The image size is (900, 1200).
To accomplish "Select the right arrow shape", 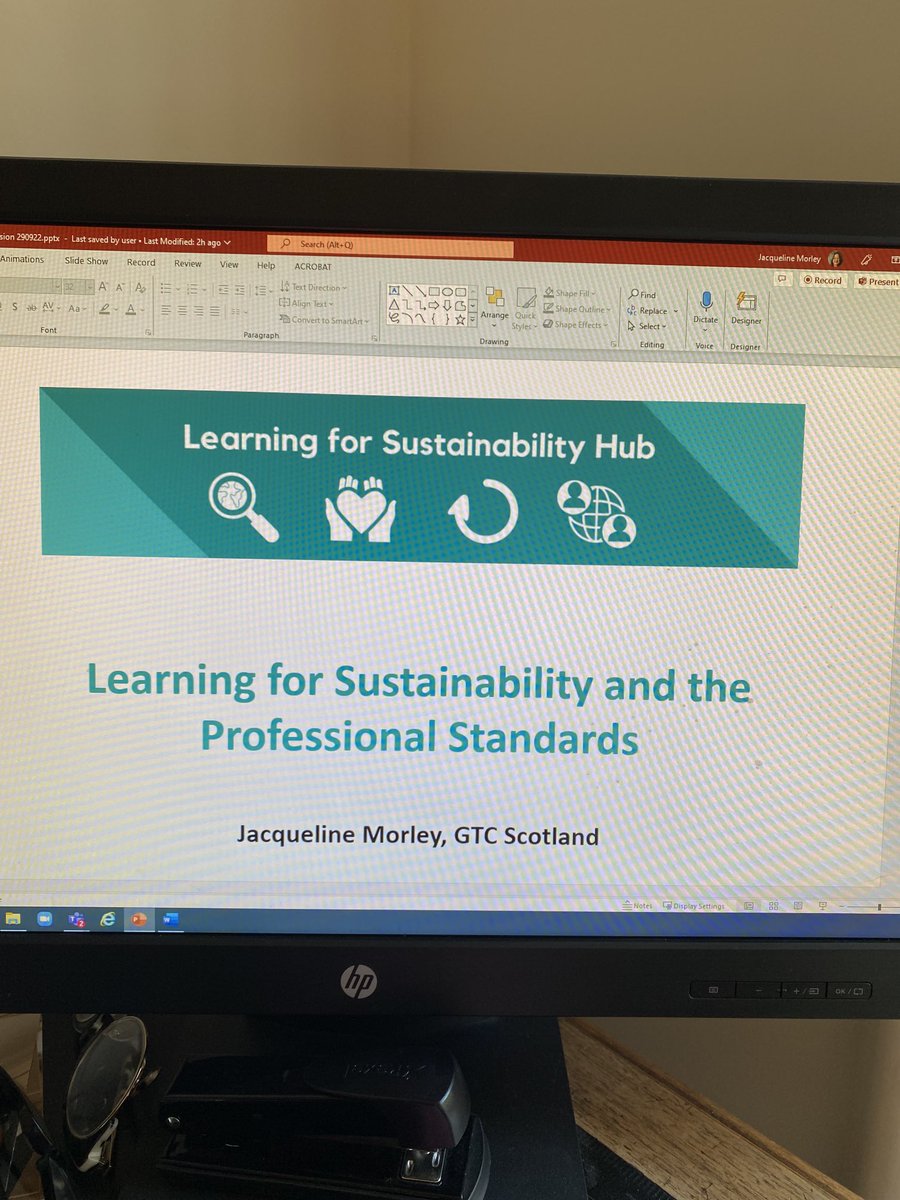I will click(434, 305).
